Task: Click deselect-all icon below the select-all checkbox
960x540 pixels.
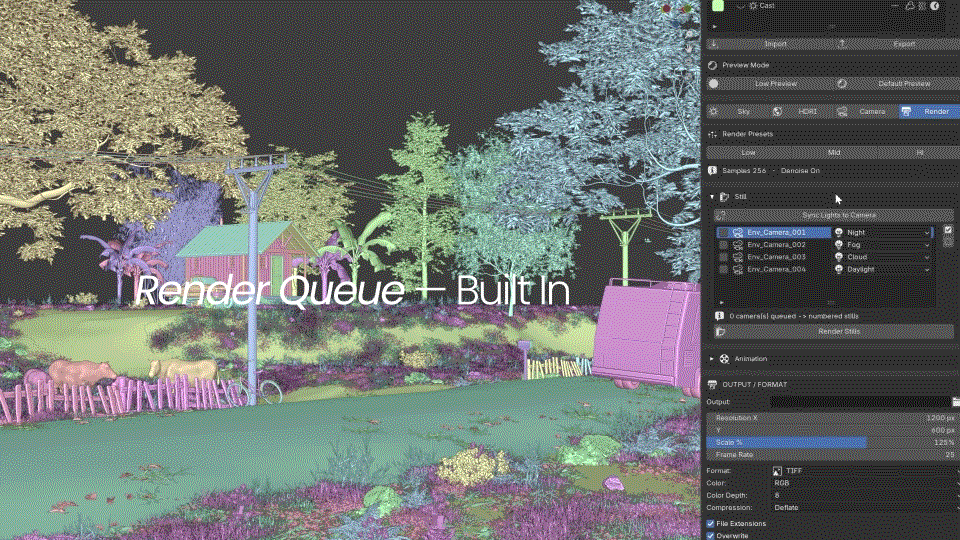Action: coord(948,242)
